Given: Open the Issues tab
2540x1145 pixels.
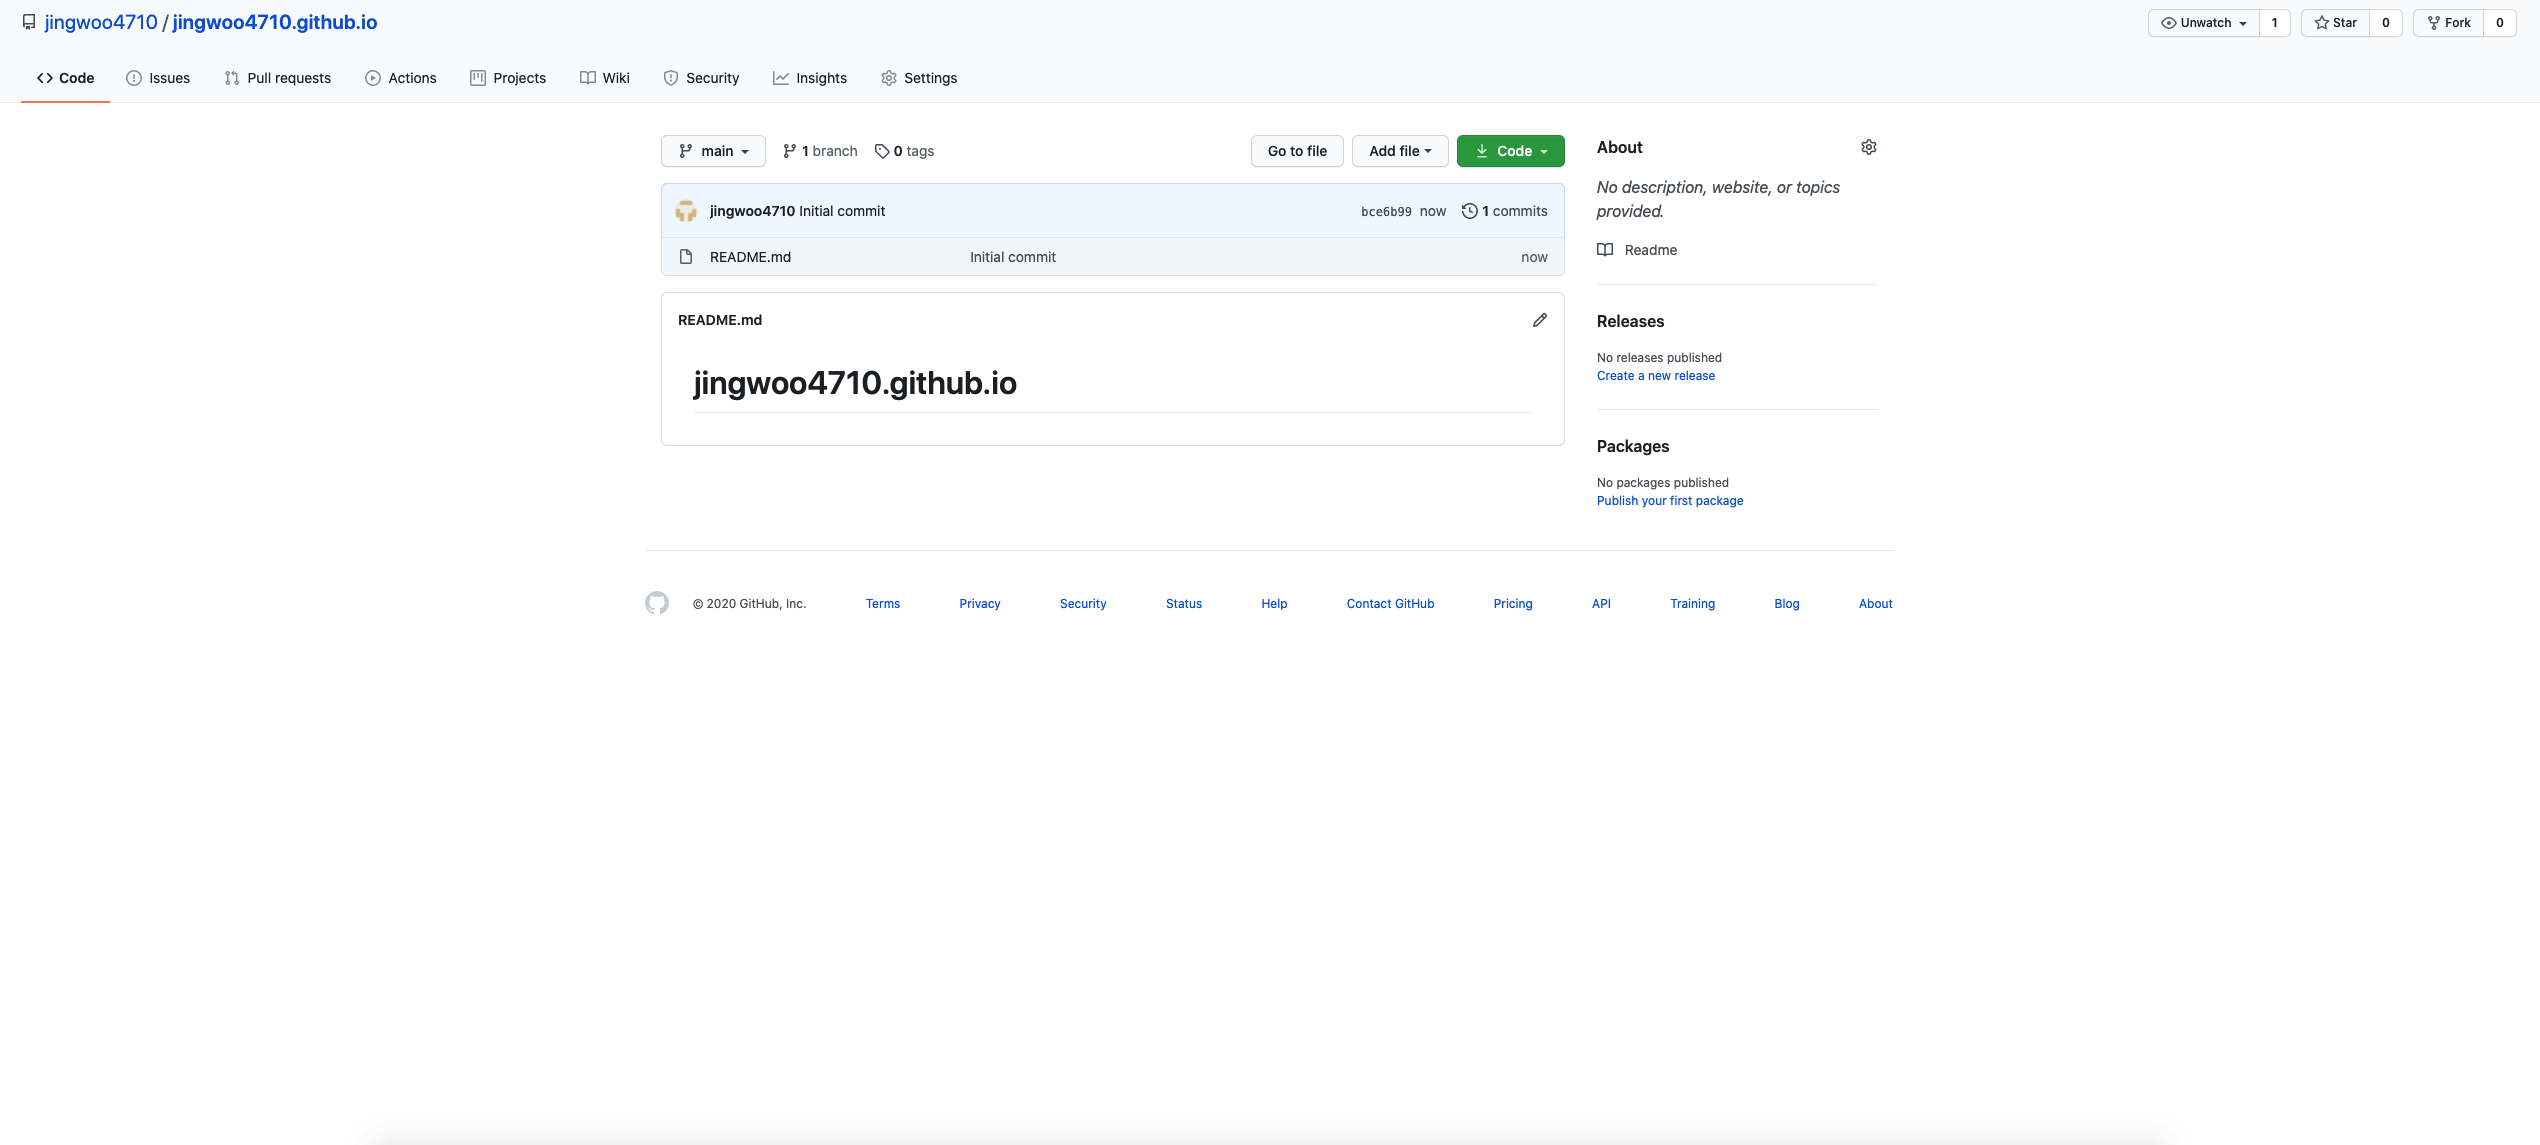Looking at the screenshot, I should point(158,78).
